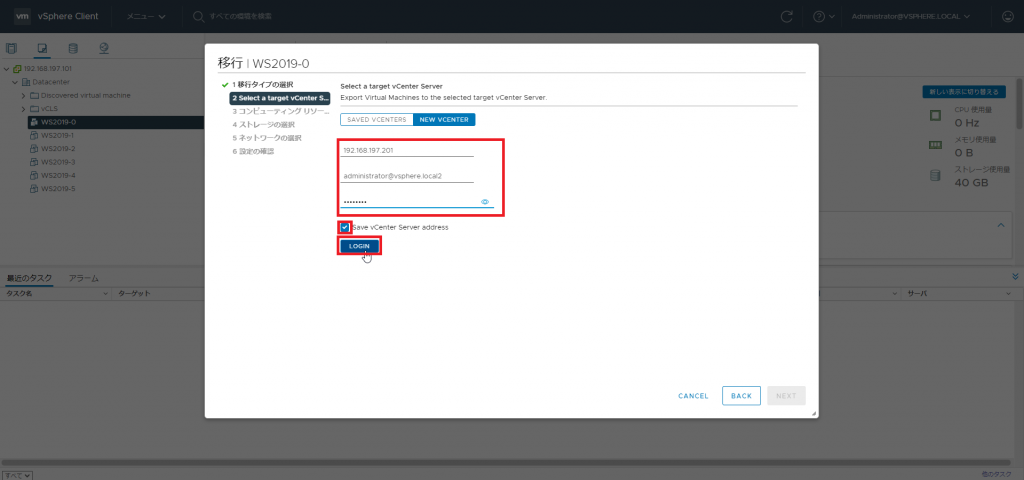Screen dimensions: 1024x480
Task: Select WS2019-5 virtual machine
Action: point(57,189)
